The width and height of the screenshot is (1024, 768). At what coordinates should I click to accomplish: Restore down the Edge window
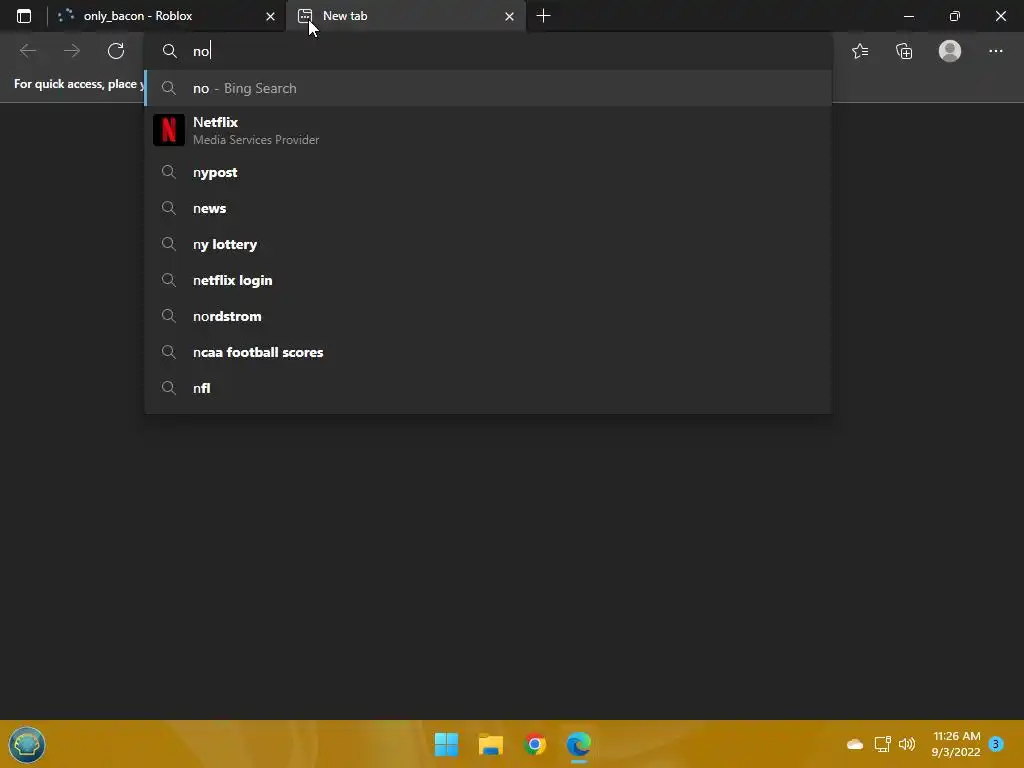coord(955,16)
